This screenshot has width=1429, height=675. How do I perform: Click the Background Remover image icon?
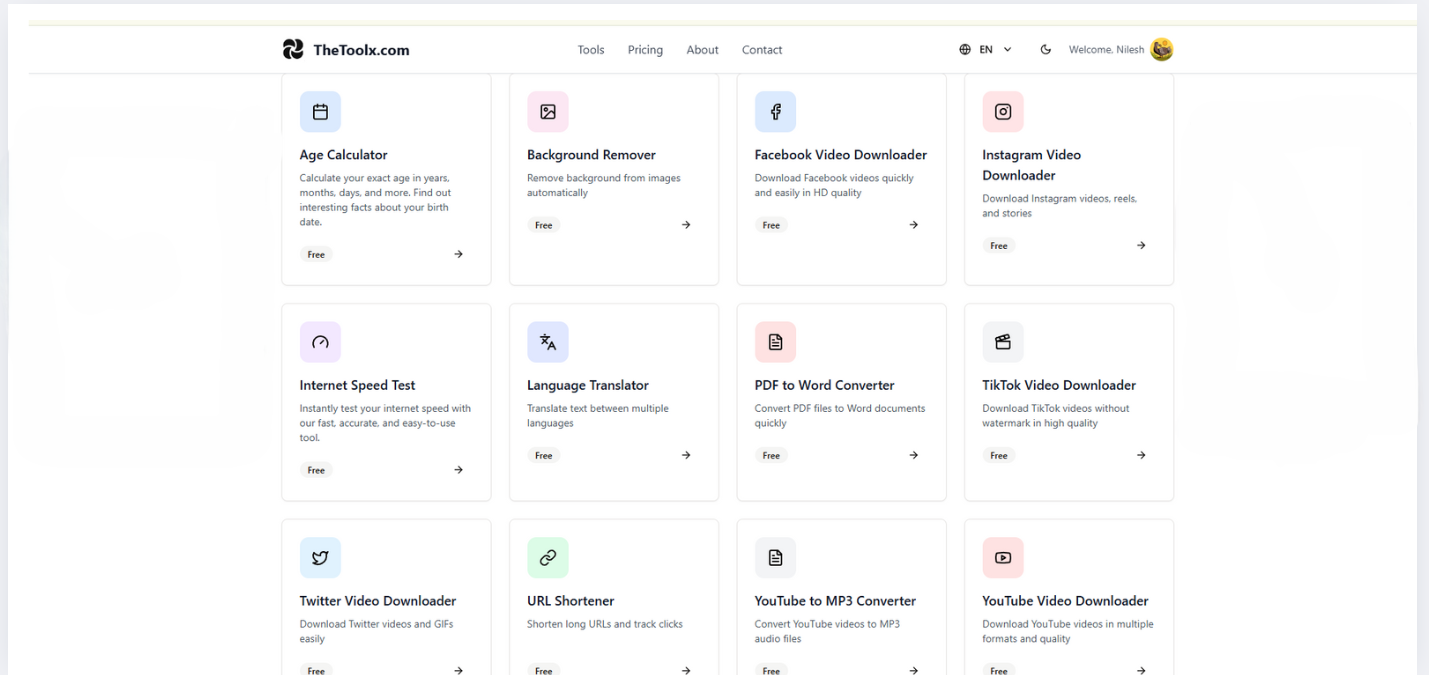coord(548,112)
